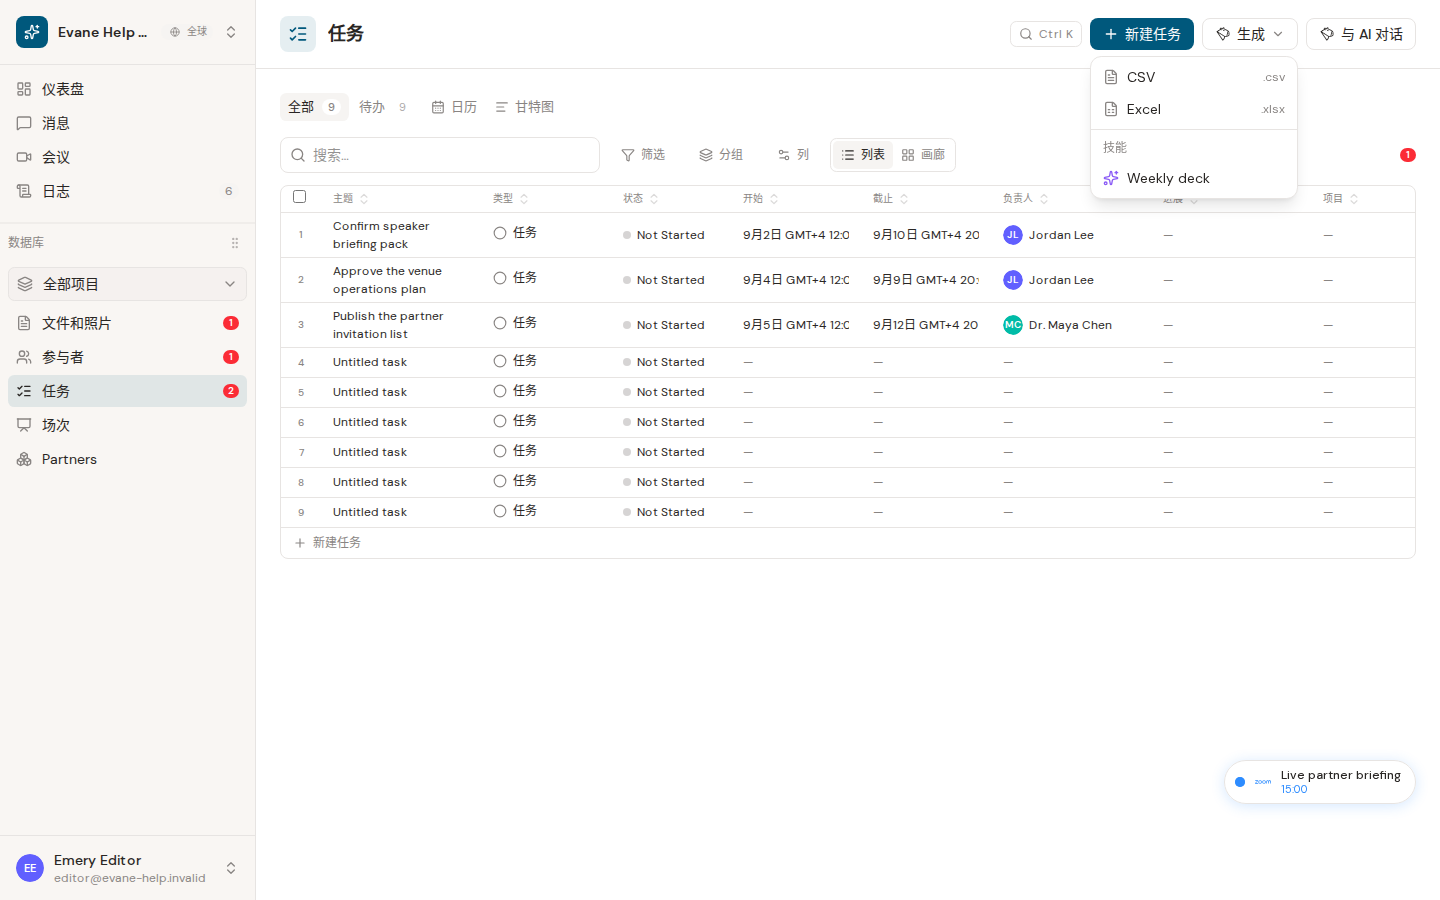The height and width of the screenshot is (900, 1440).
Task: Open Partners in the sidebar
Action: [x=127, y=459]
